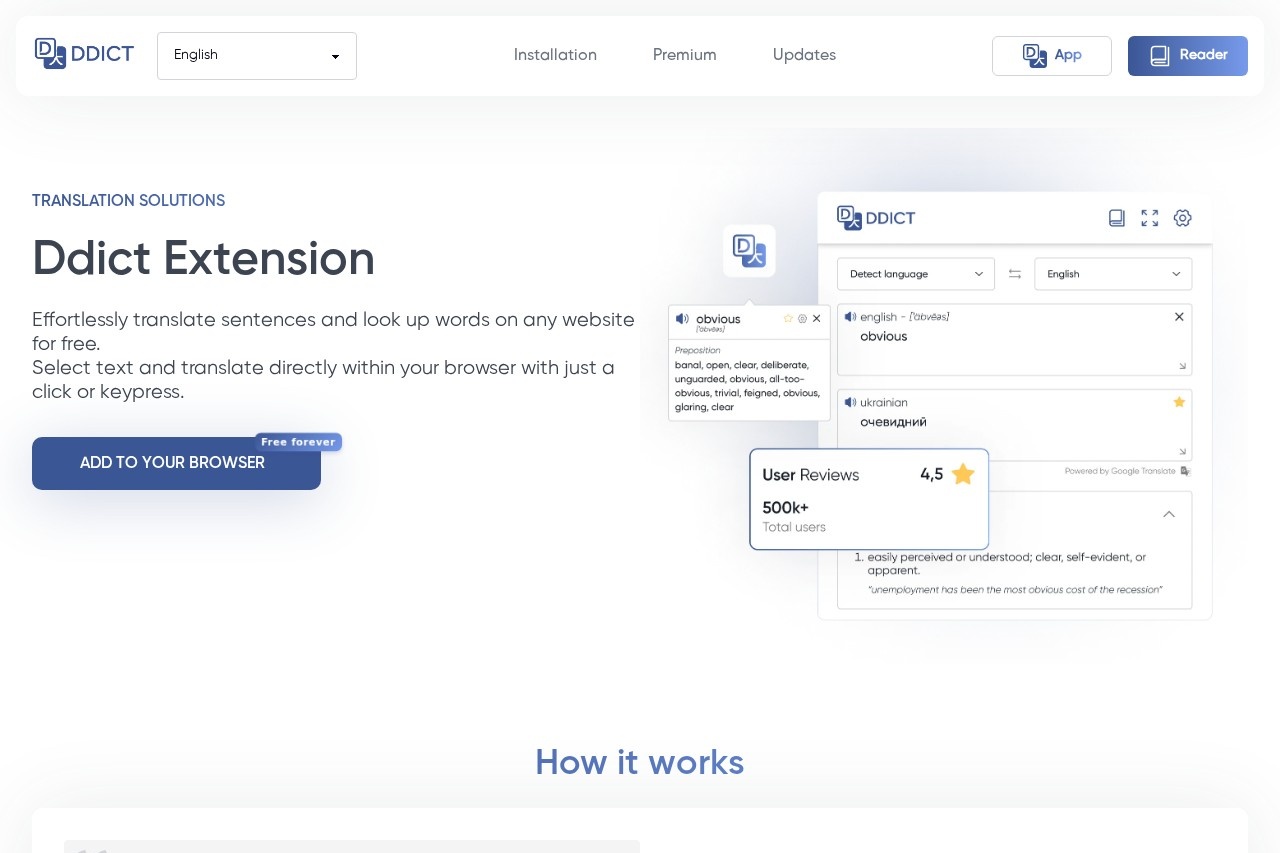Play audio for the english source text

point(850,317)
